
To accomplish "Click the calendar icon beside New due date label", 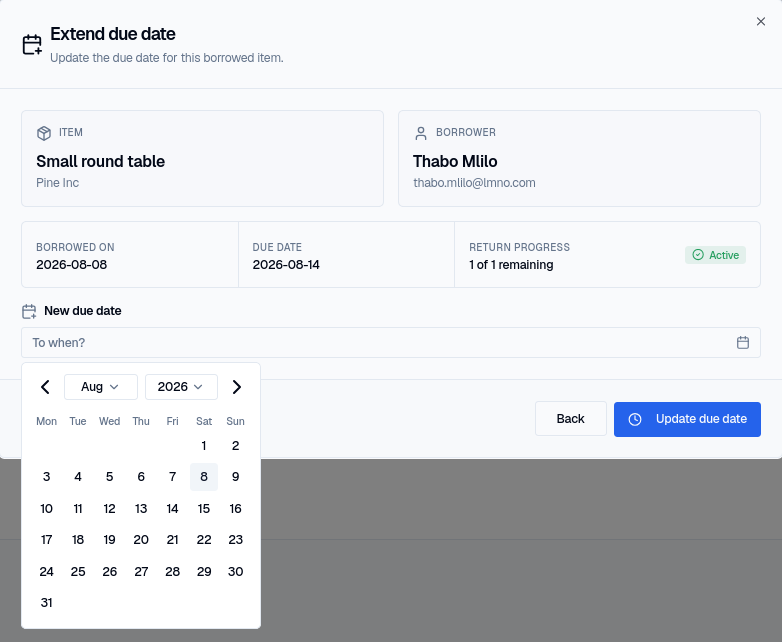I will 29,311.
